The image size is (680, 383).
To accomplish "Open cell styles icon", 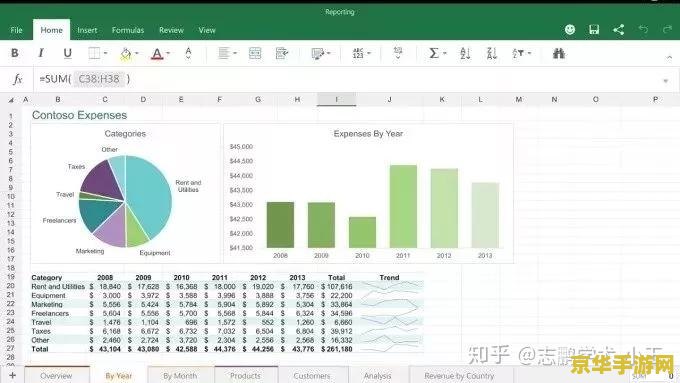I will [x=318, y=53].
